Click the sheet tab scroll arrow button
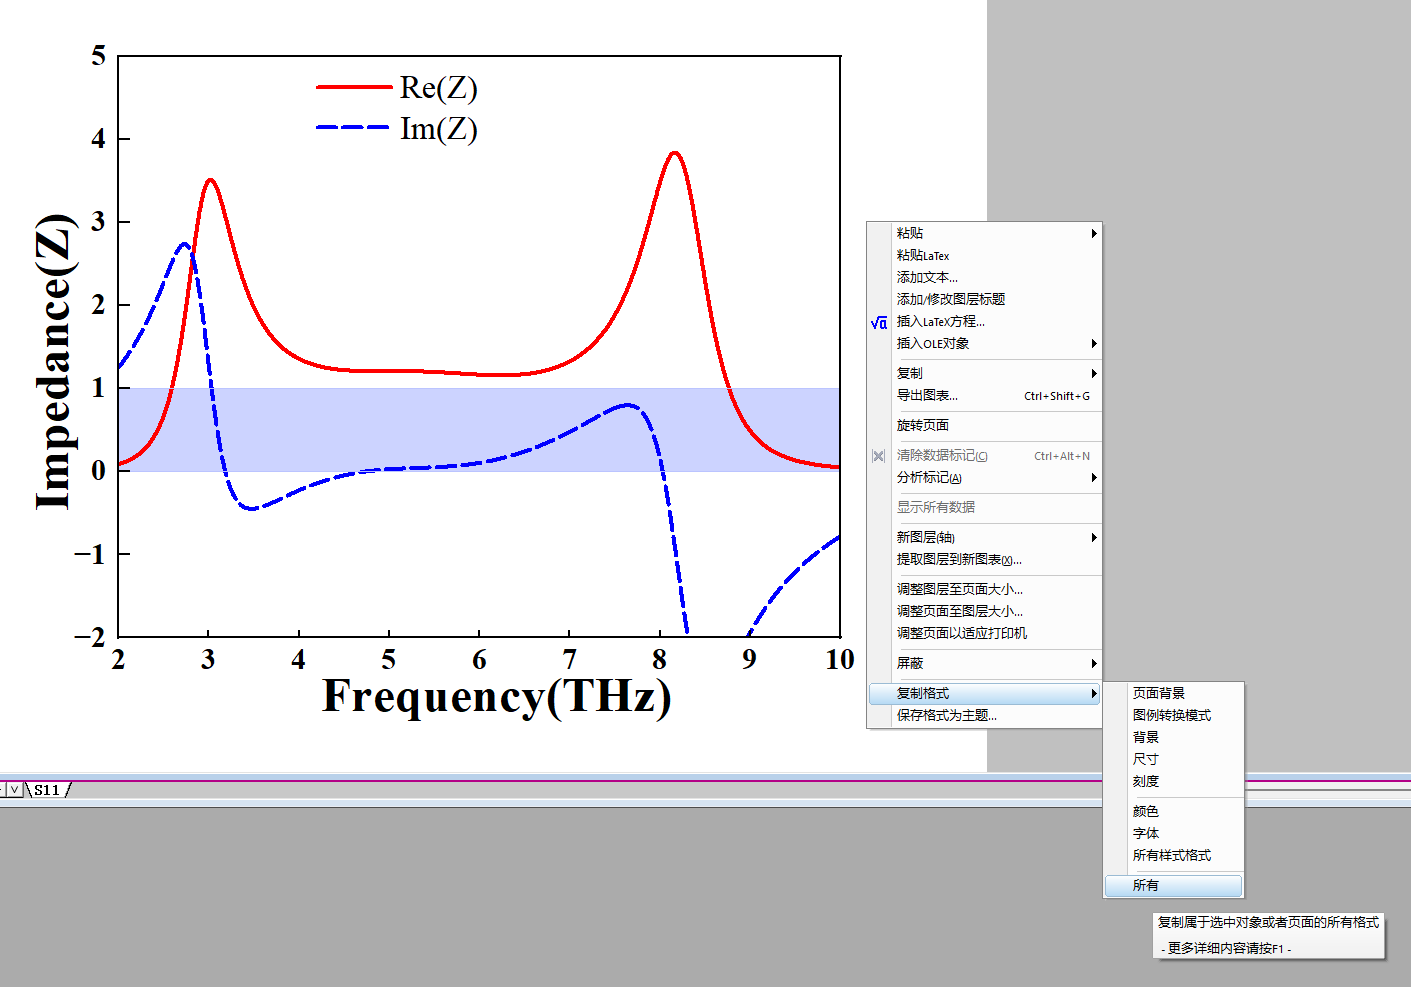 [15, 790]
